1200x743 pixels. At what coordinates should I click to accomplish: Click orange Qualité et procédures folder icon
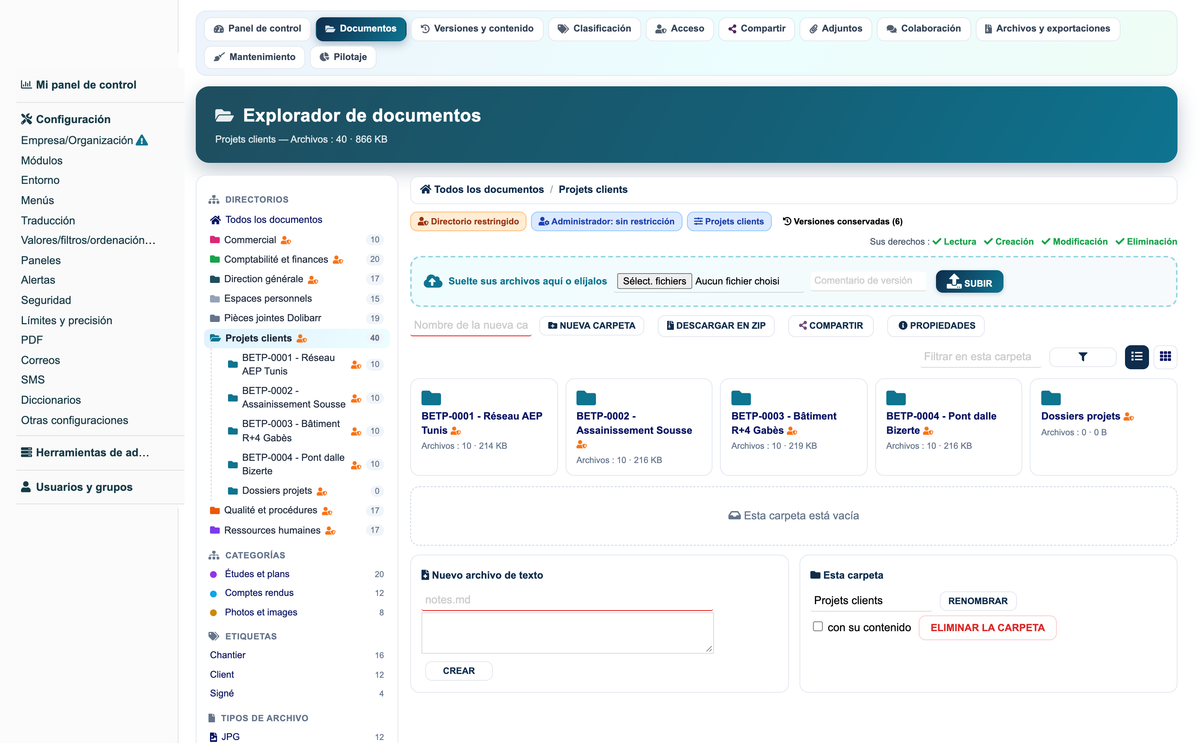coord(215,510)
